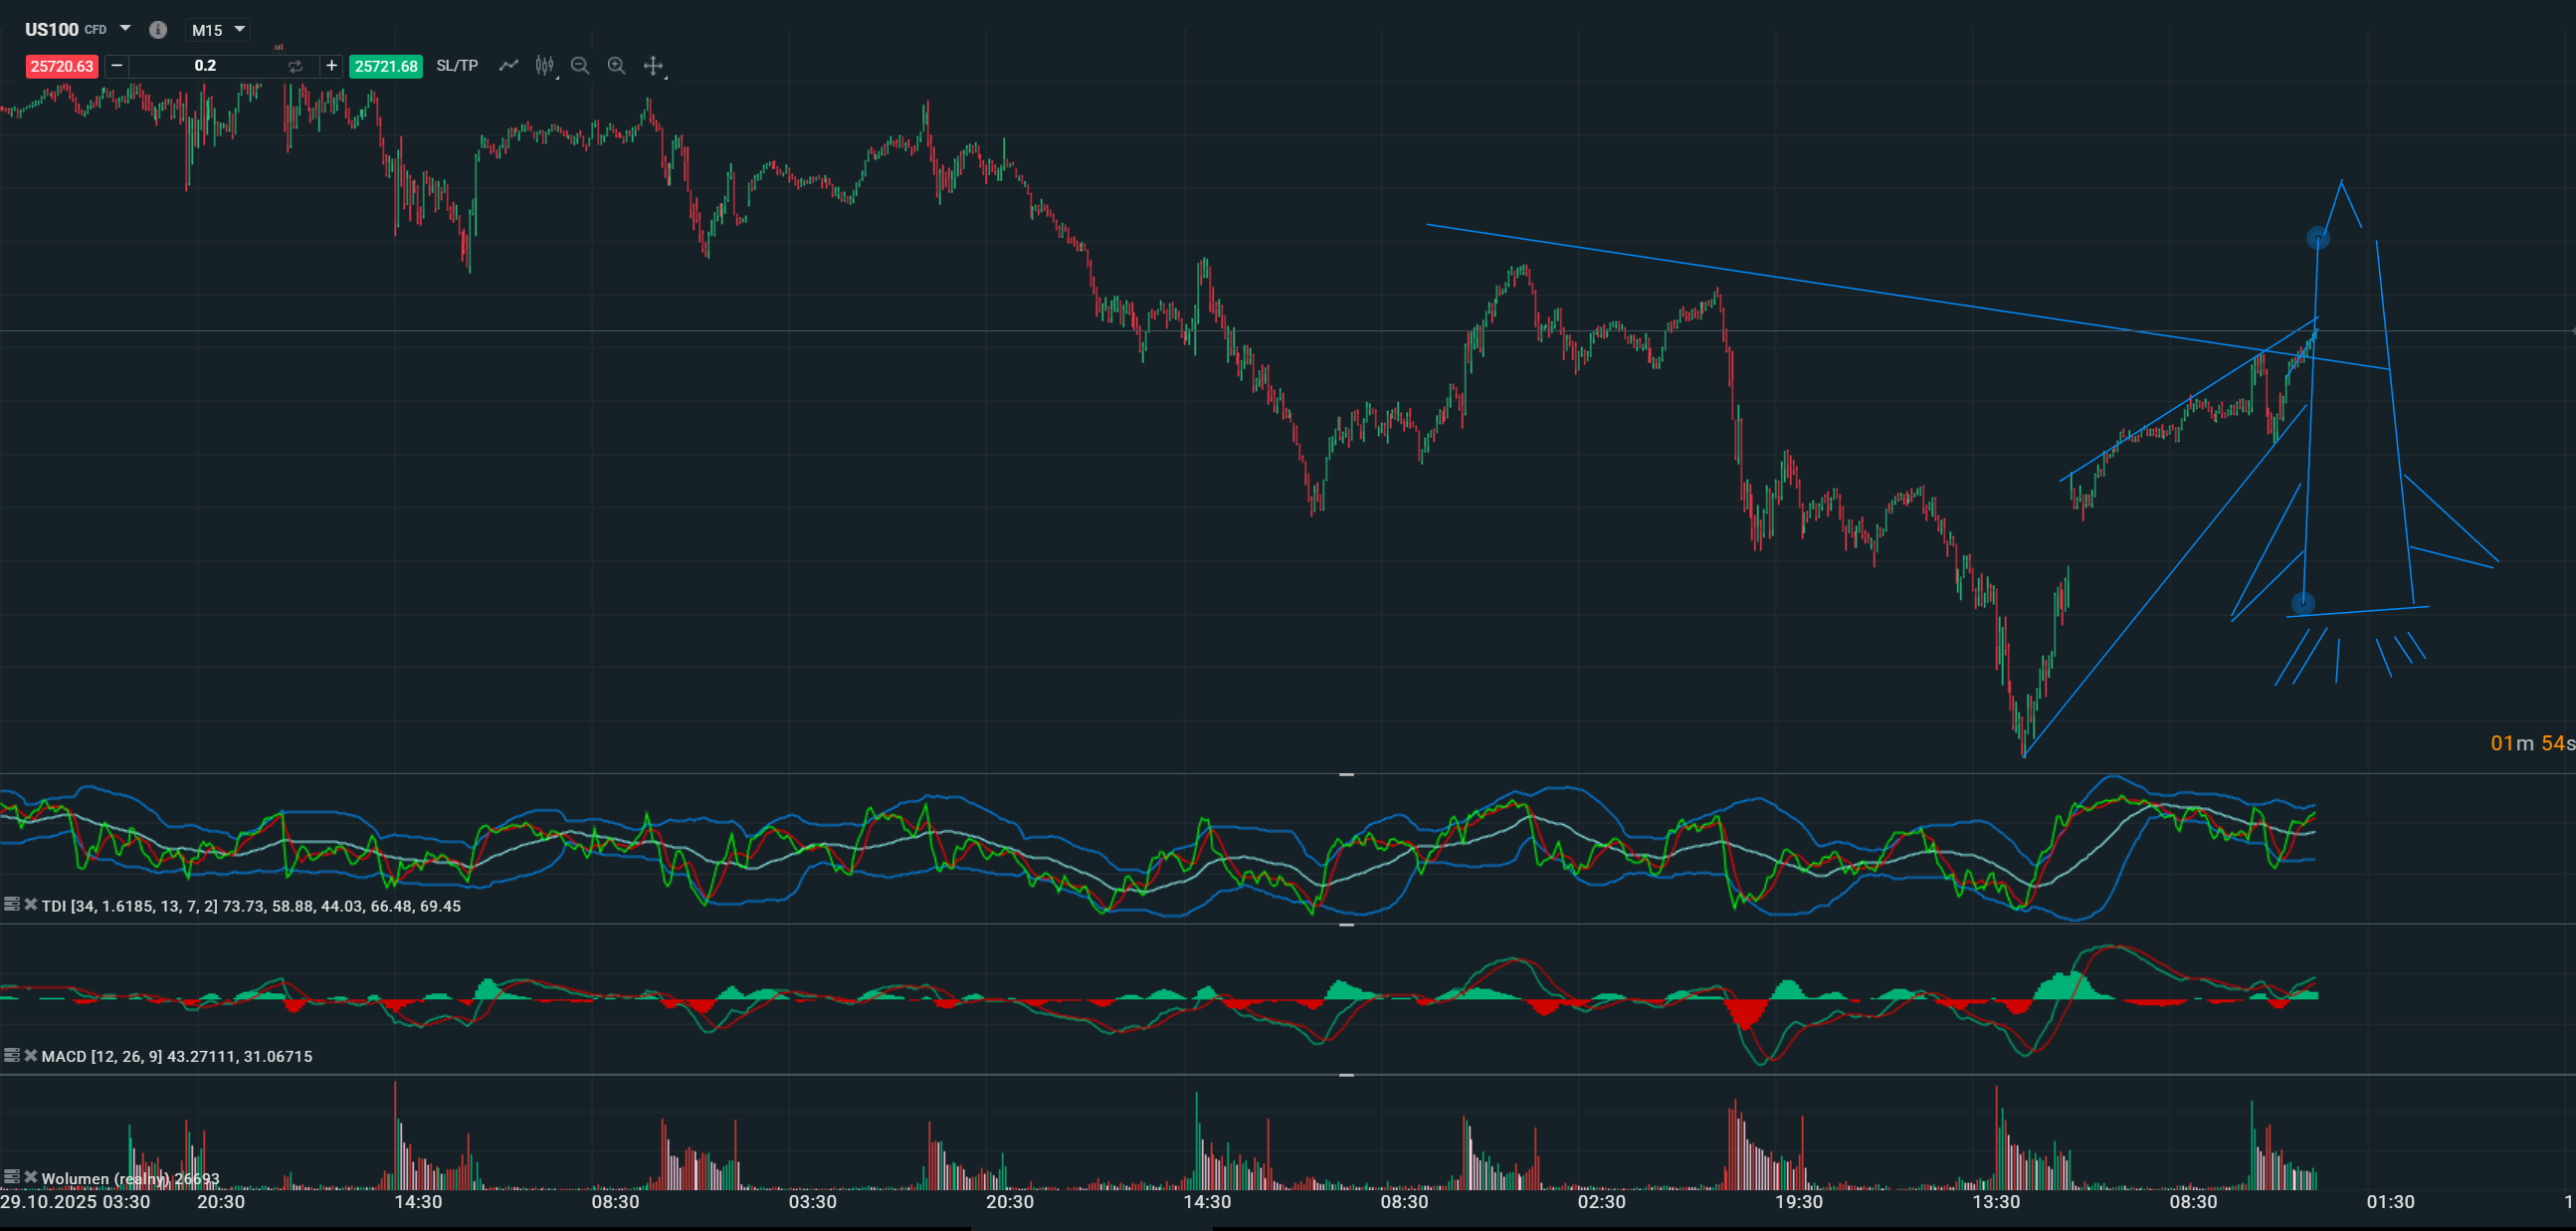Screen dimensions: 2576x1231
Task: Expand the US100 symbol dropdown
Action: click(125, 29)
